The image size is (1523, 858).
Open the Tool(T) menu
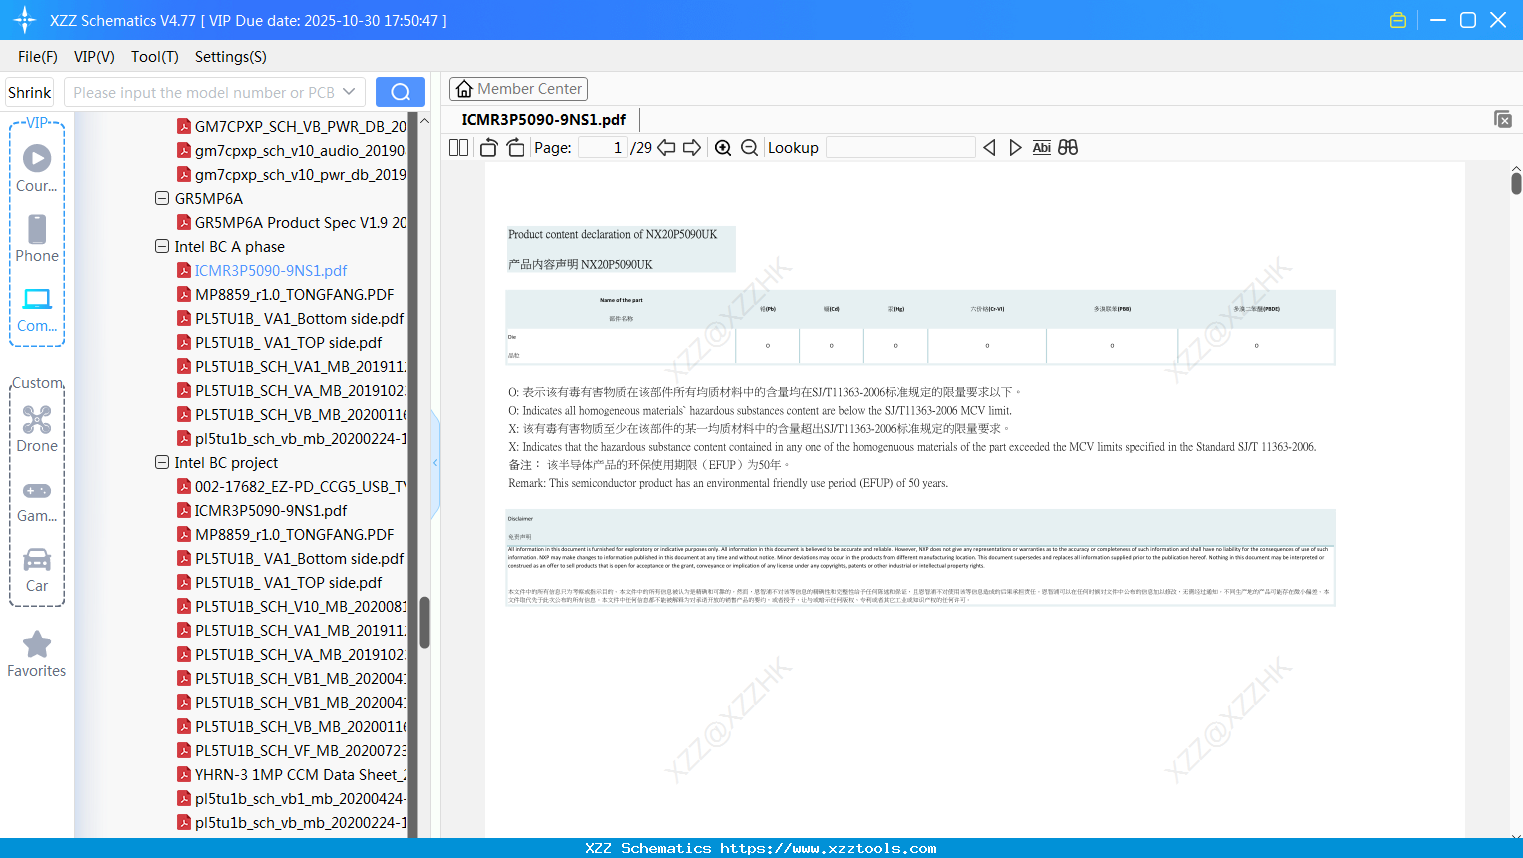(x=155, y=57)
